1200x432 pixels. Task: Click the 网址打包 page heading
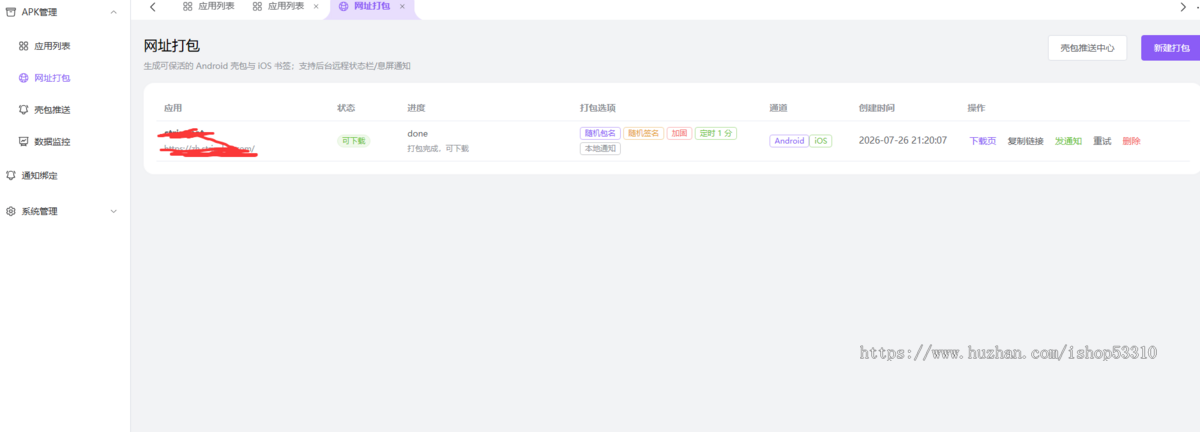172,46
